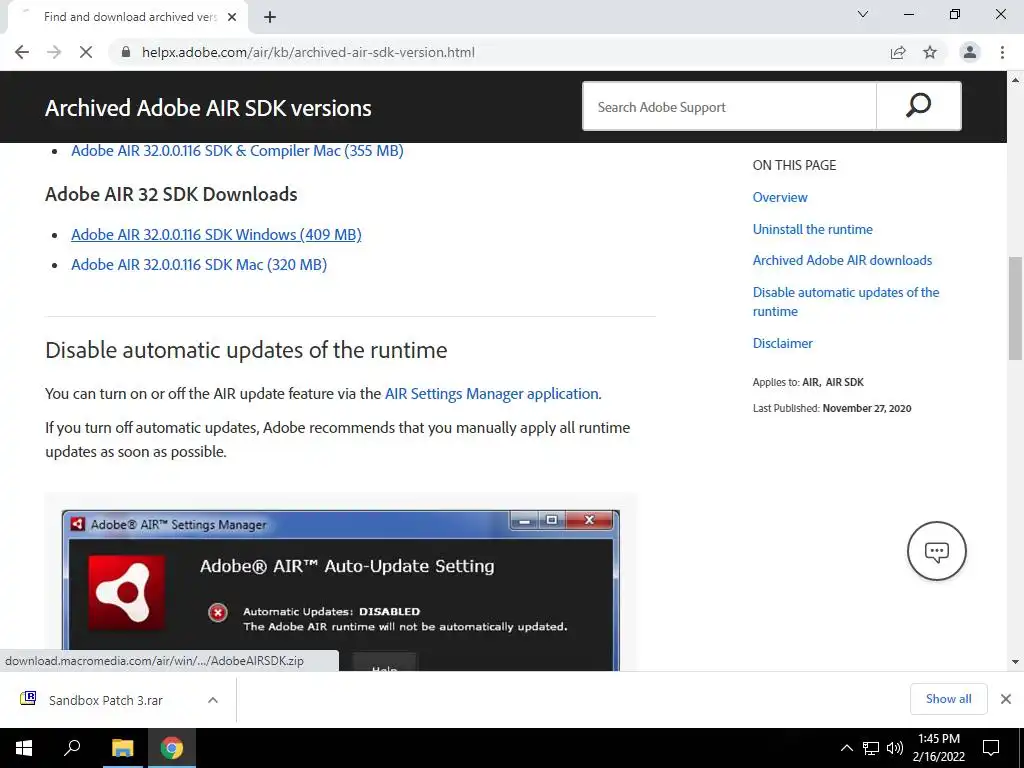Show hidden system tray icons
1024x768 pixels.
[846, 748]
